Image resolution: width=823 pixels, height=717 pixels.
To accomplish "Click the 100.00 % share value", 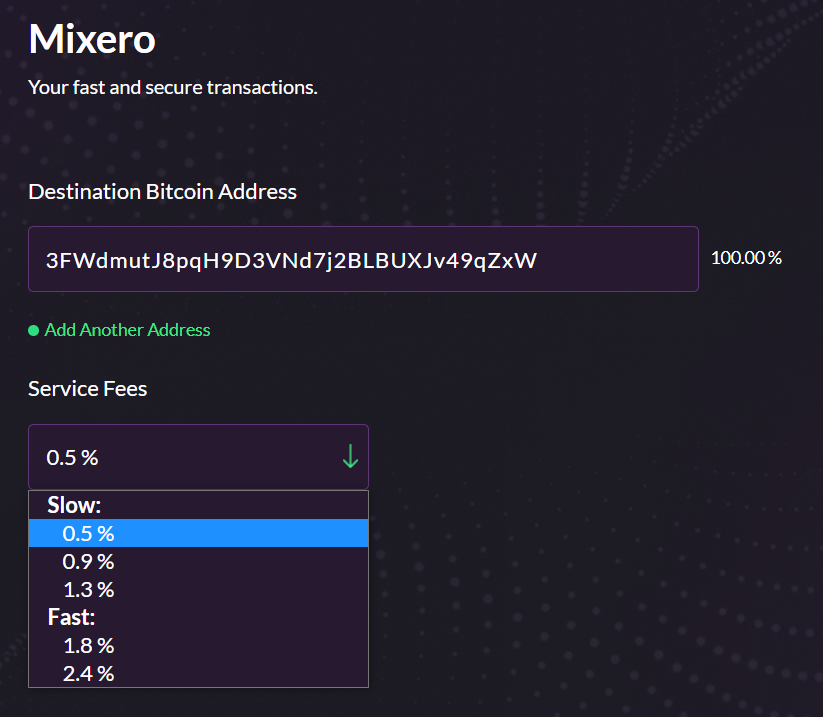I will 746,258.
